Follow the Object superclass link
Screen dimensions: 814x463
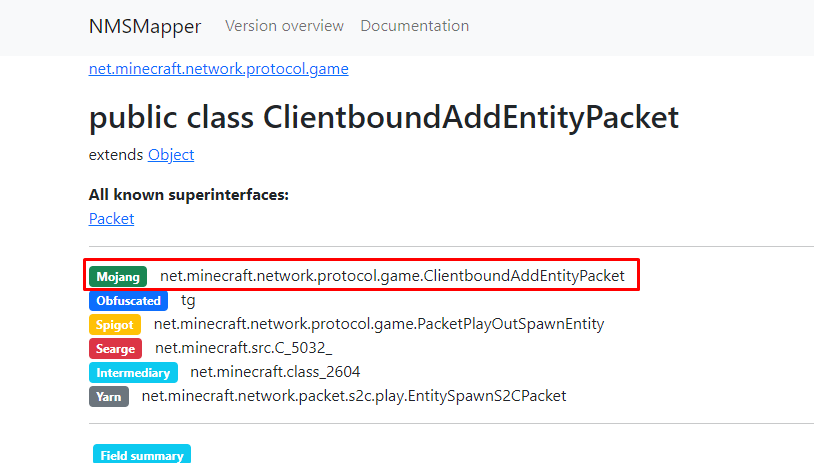tap(171, 155)
